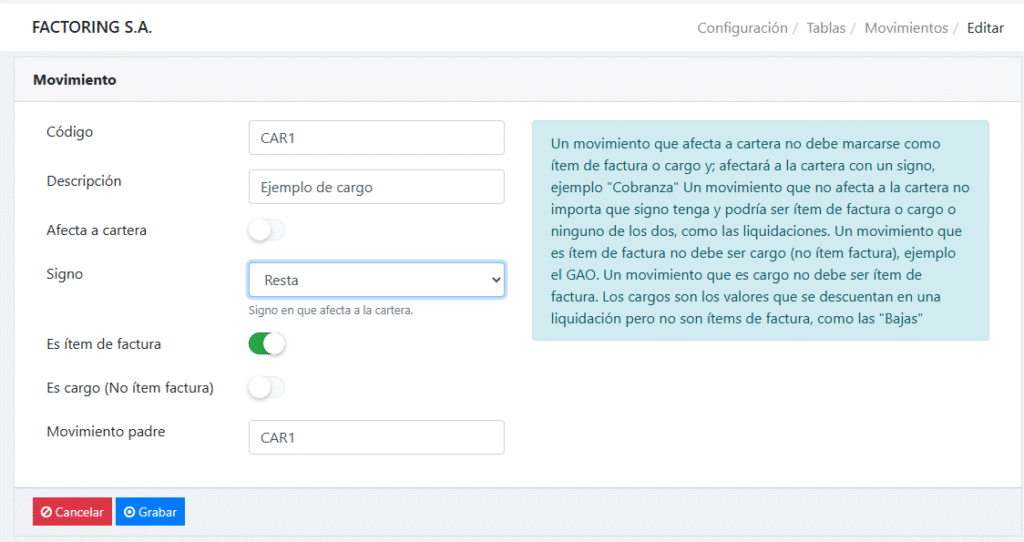Open the Signo dropdown showing Resta

(x=376, y=281)
